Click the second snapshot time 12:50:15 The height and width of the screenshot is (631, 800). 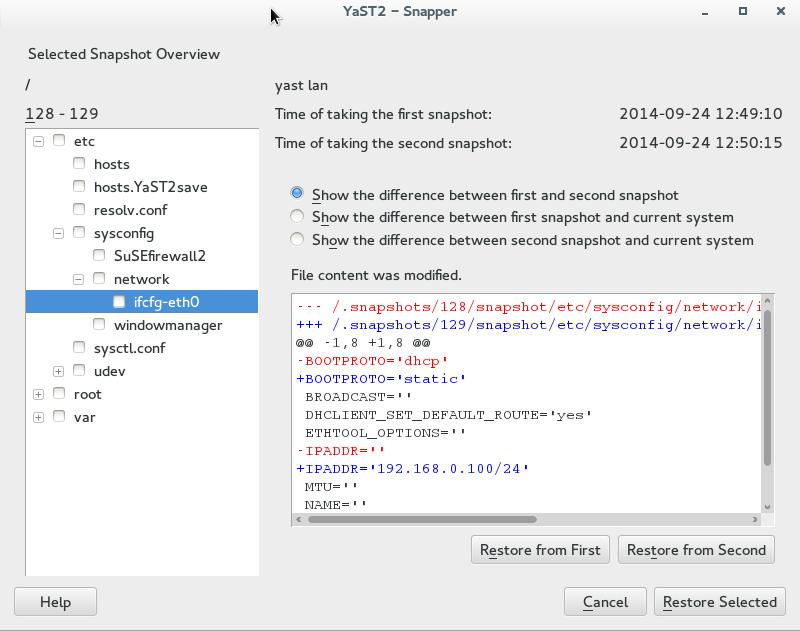[701, 143]
